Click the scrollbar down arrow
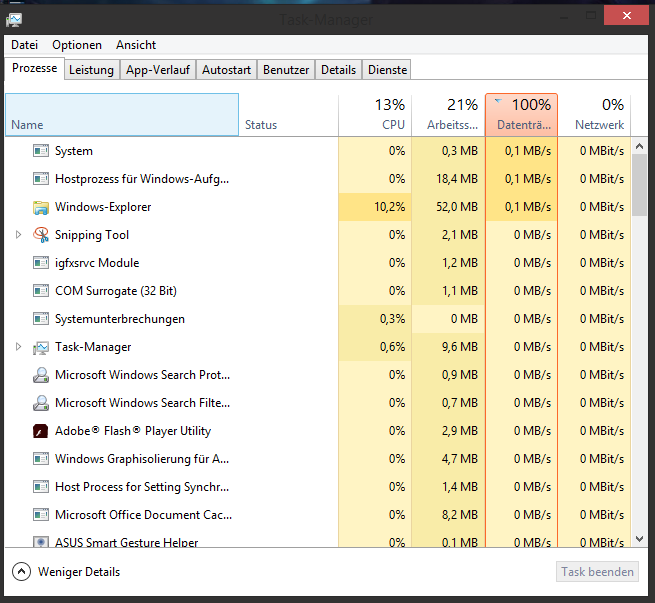This screenshot has width=655, height=603. click(x=639, y=539)
